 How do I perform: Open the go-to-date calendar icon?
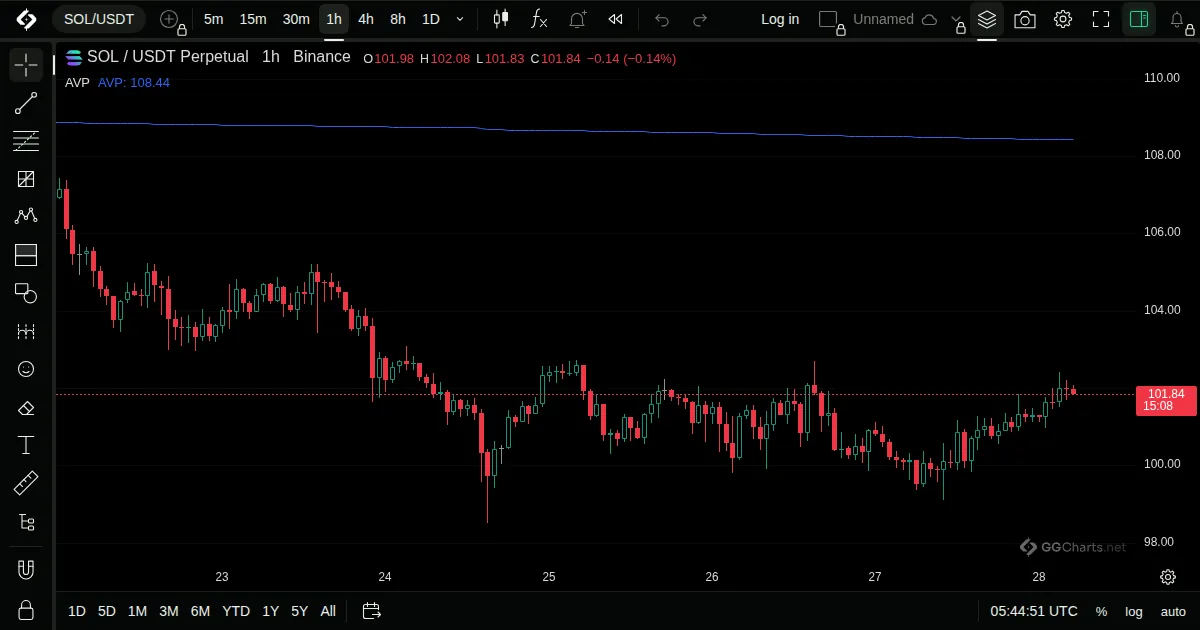(372, 611)
